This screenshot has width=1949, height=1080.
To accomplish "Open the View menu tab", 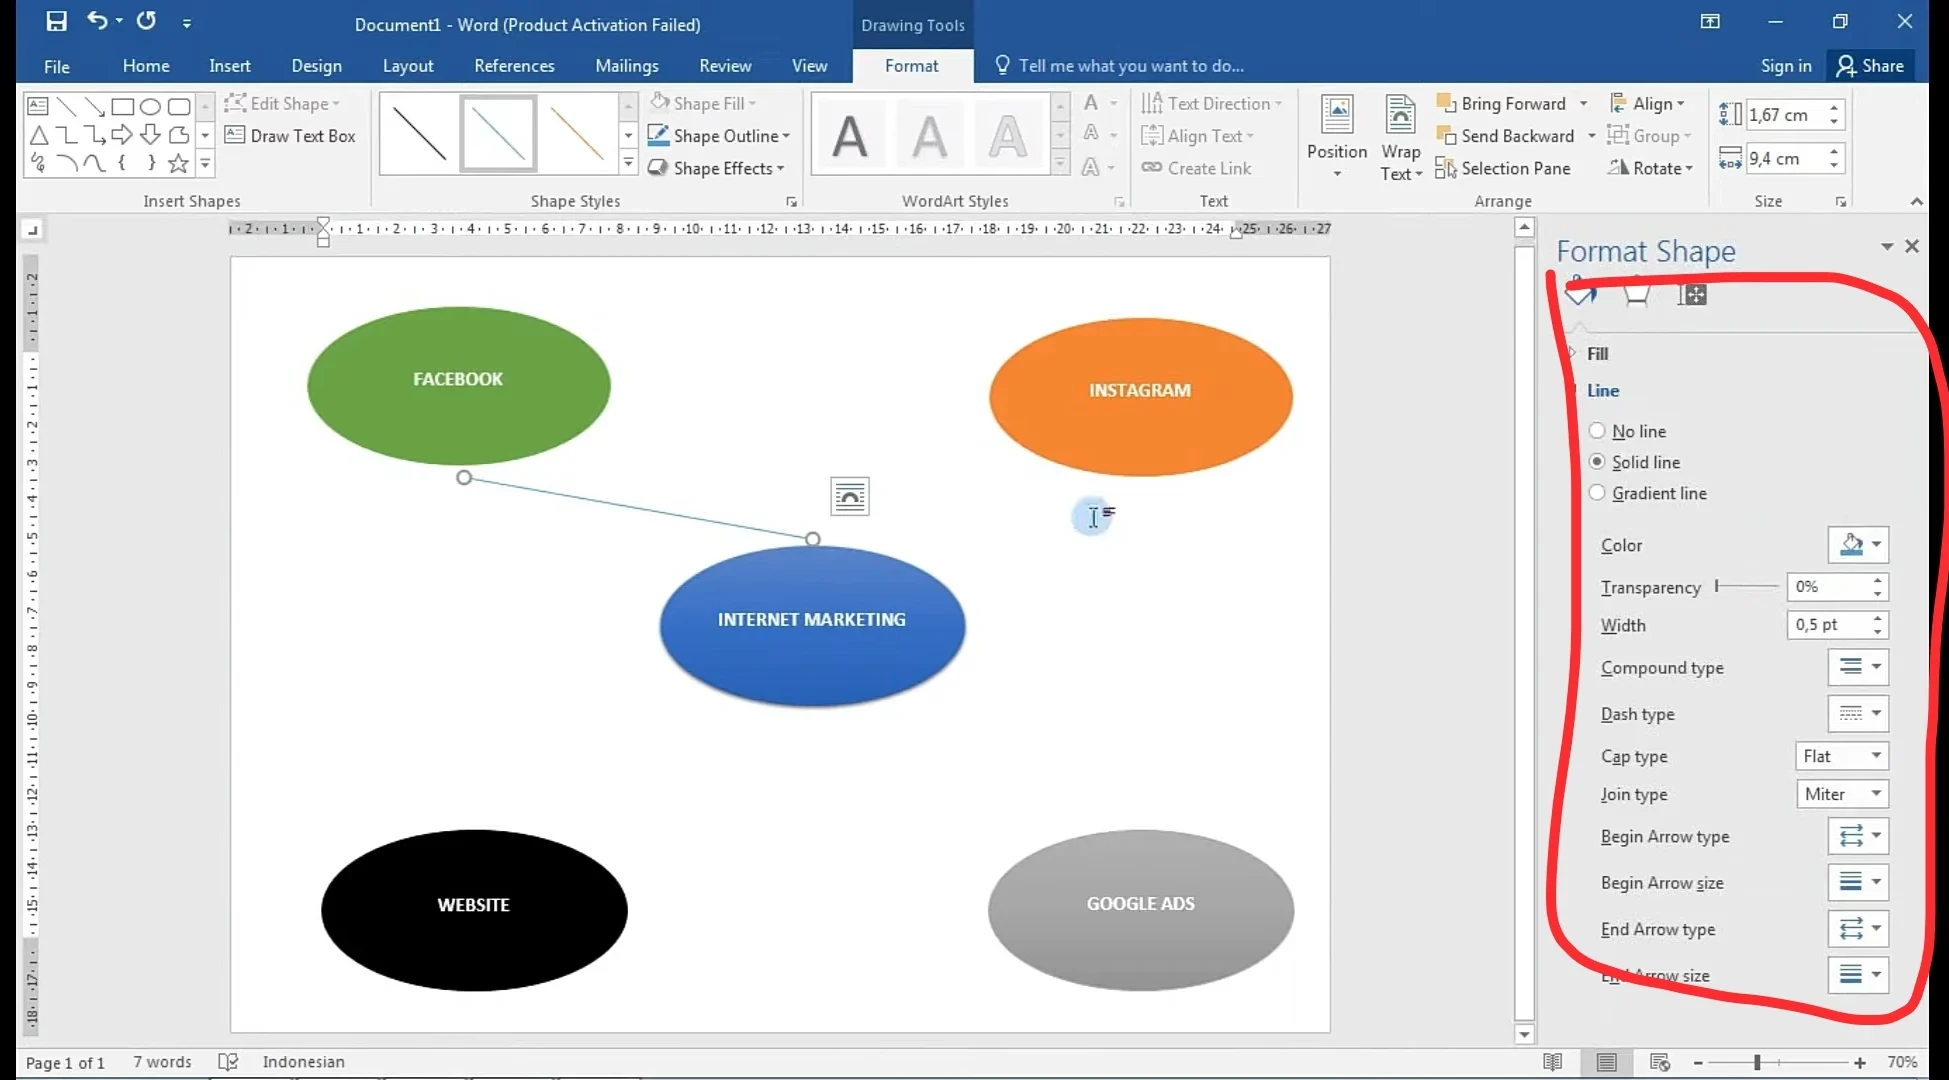I will (810, 65).
